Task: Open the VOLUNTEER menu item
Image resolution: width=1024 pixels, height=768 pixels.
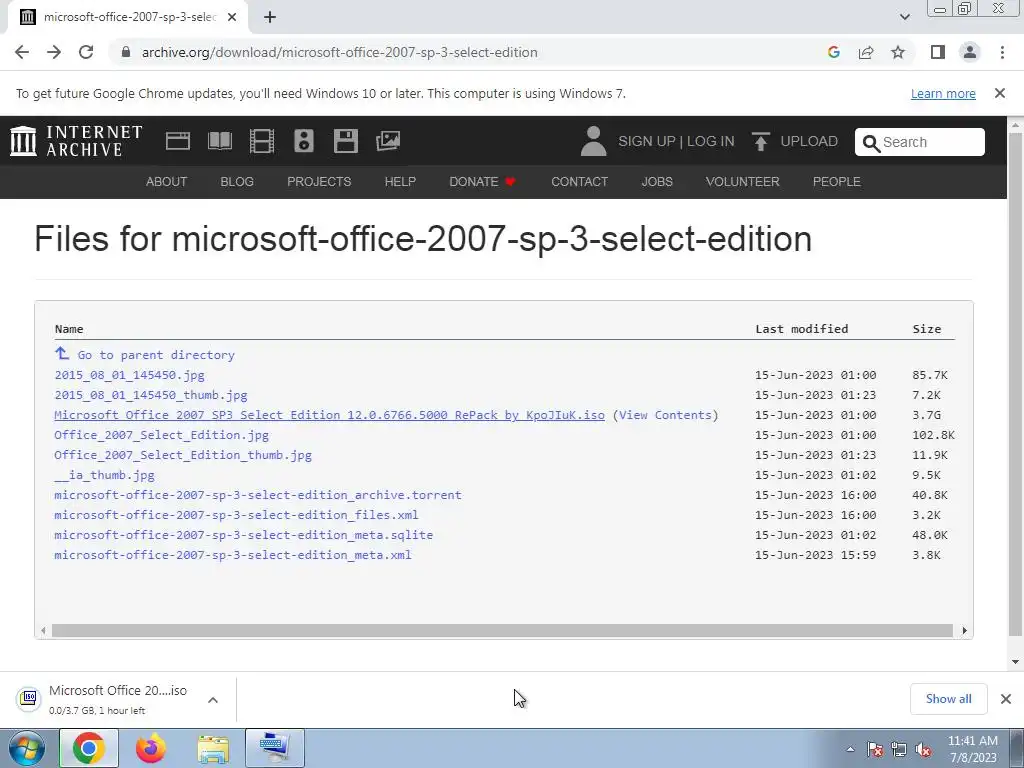Action: pos(743,182)
